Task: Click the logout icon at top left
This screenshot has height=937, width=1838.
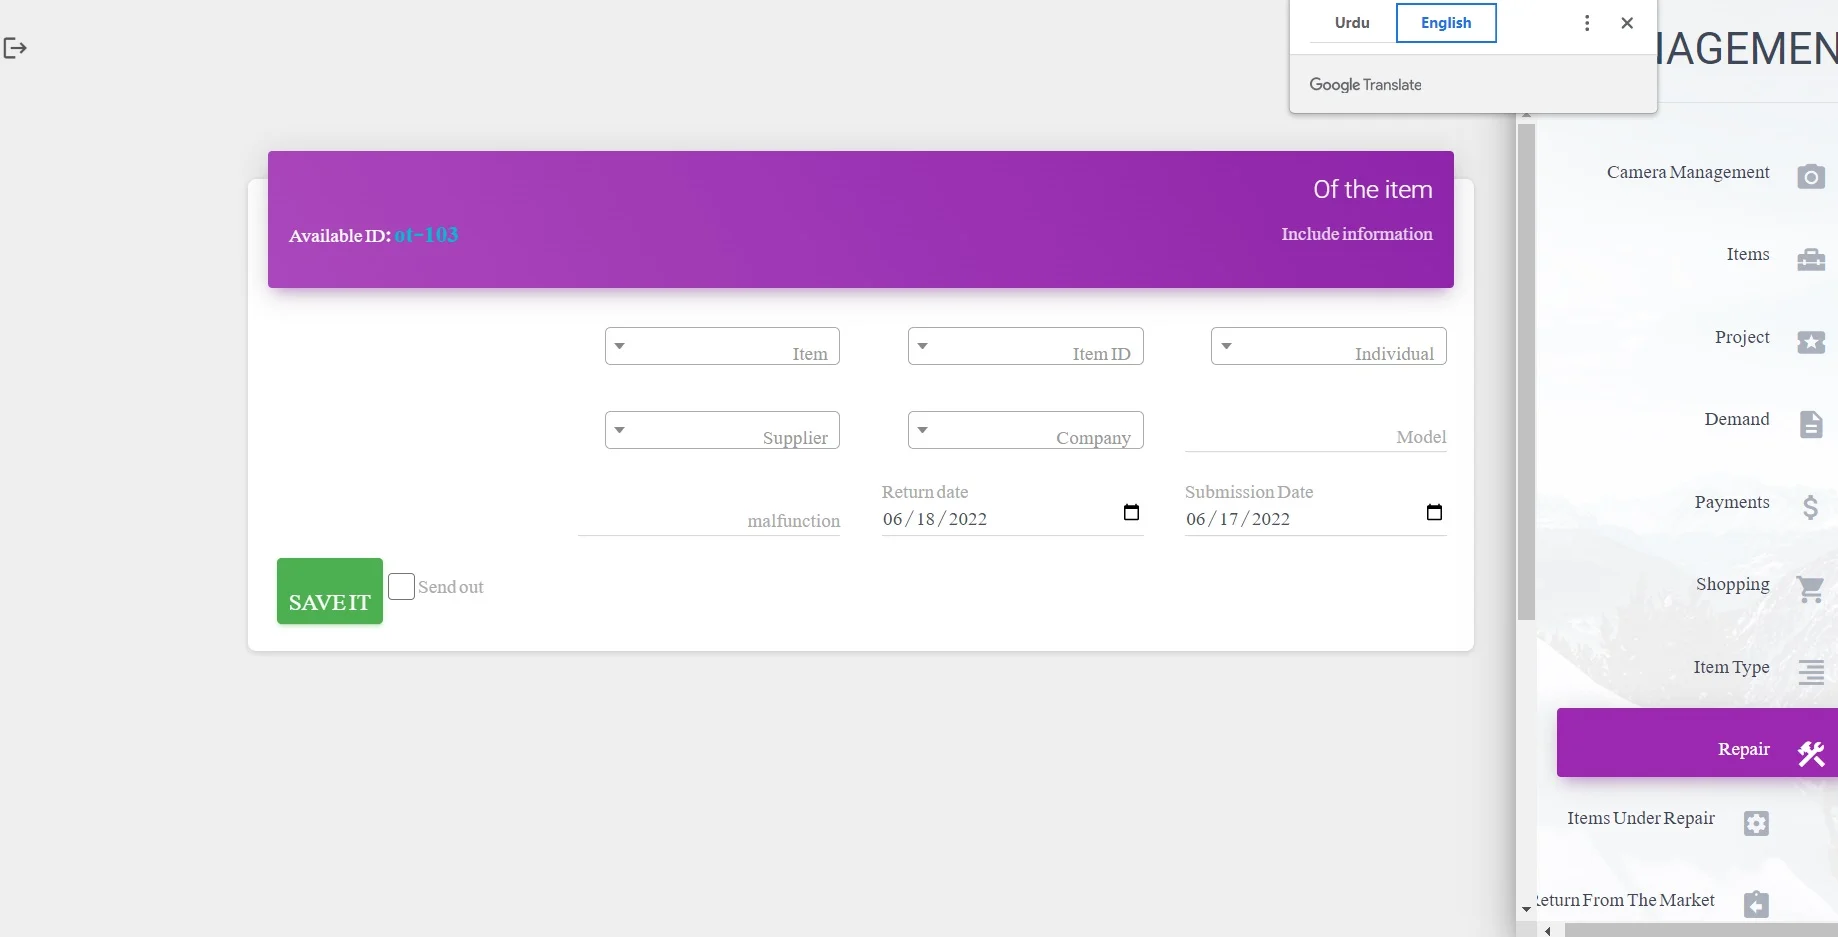Action: tap(15, 48)
